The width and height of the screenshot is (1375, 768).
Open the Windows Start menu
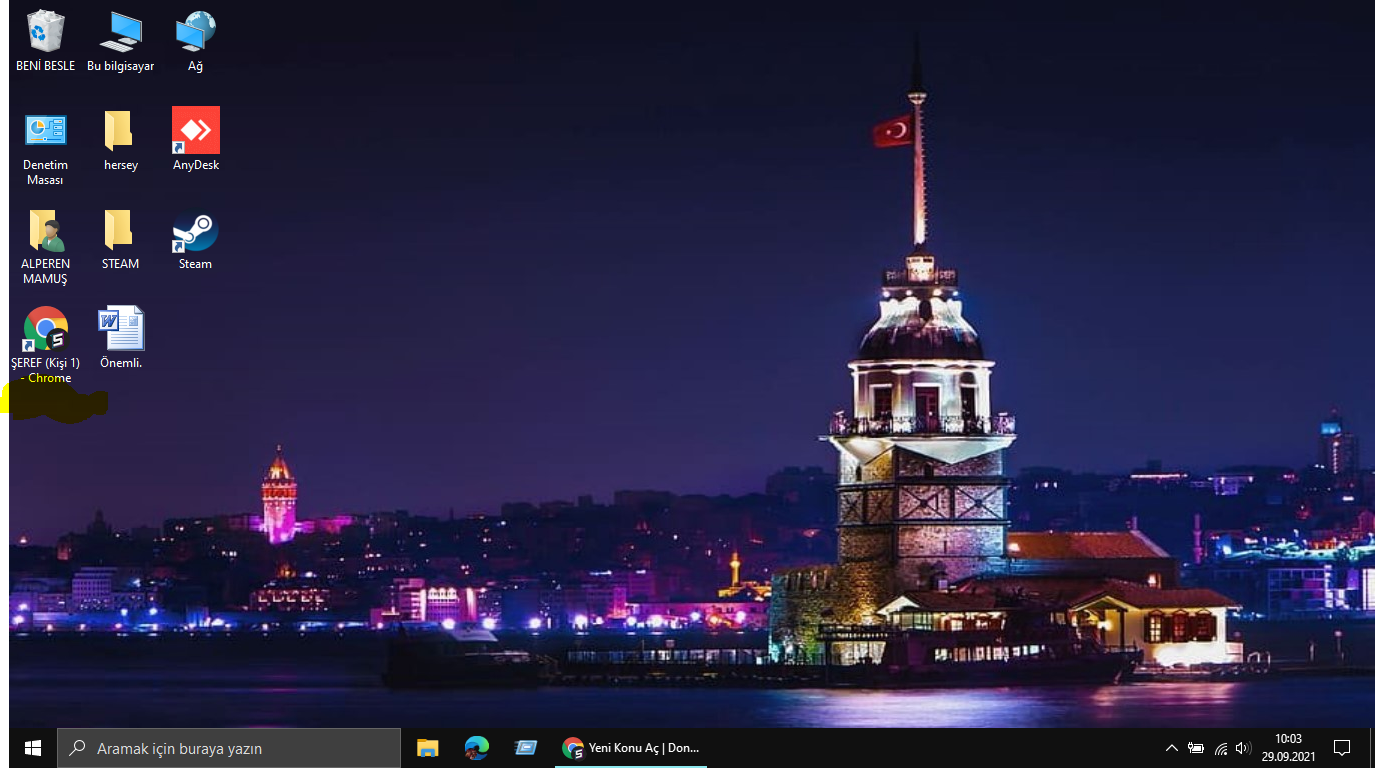(x=33, y=748)
